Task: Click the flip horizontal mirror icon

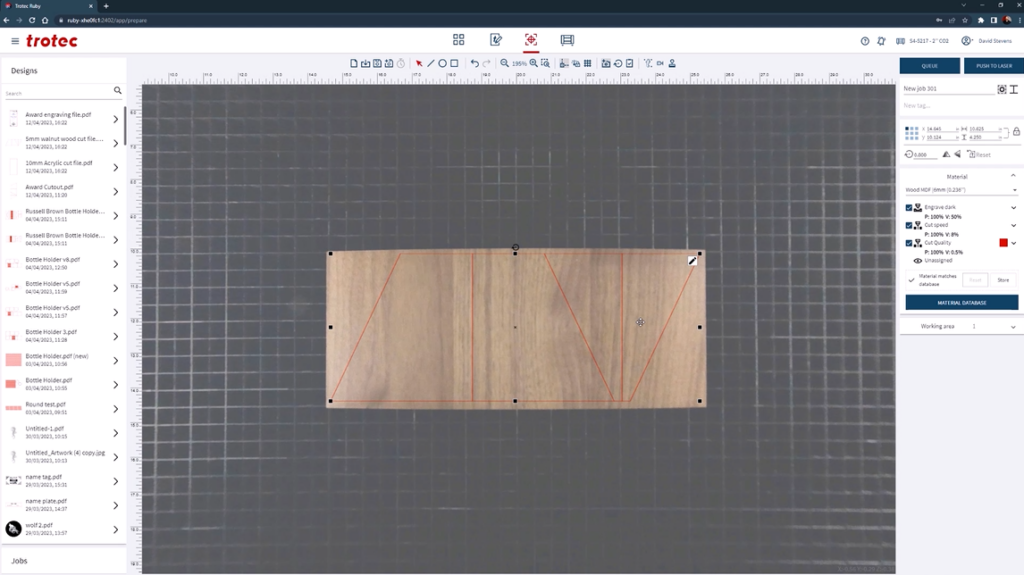Action: click(946, 155)
